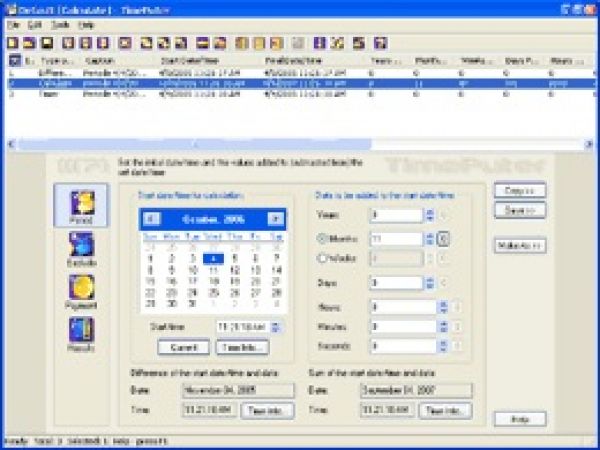Screen dimensions: 600x450
Task: Select the Weeks radio button
Action: pos(322,258)
